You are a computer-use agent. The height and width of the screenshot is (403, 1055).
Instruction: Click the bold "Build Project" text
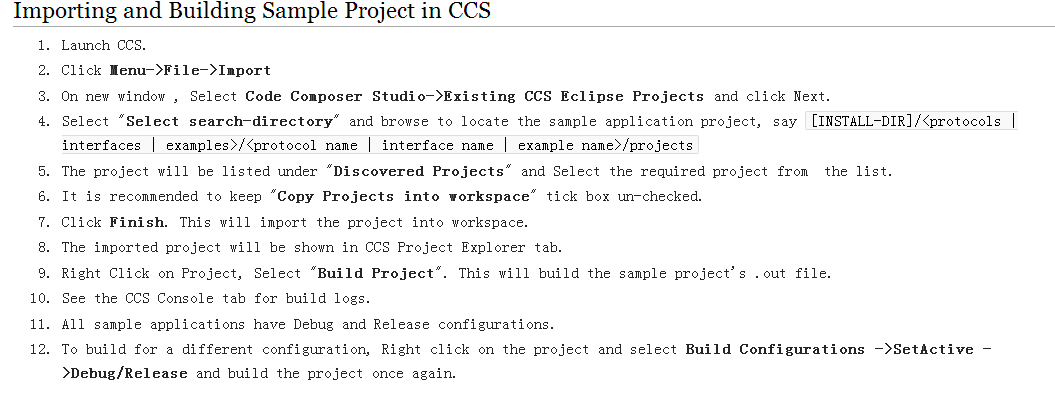point(376,273)
